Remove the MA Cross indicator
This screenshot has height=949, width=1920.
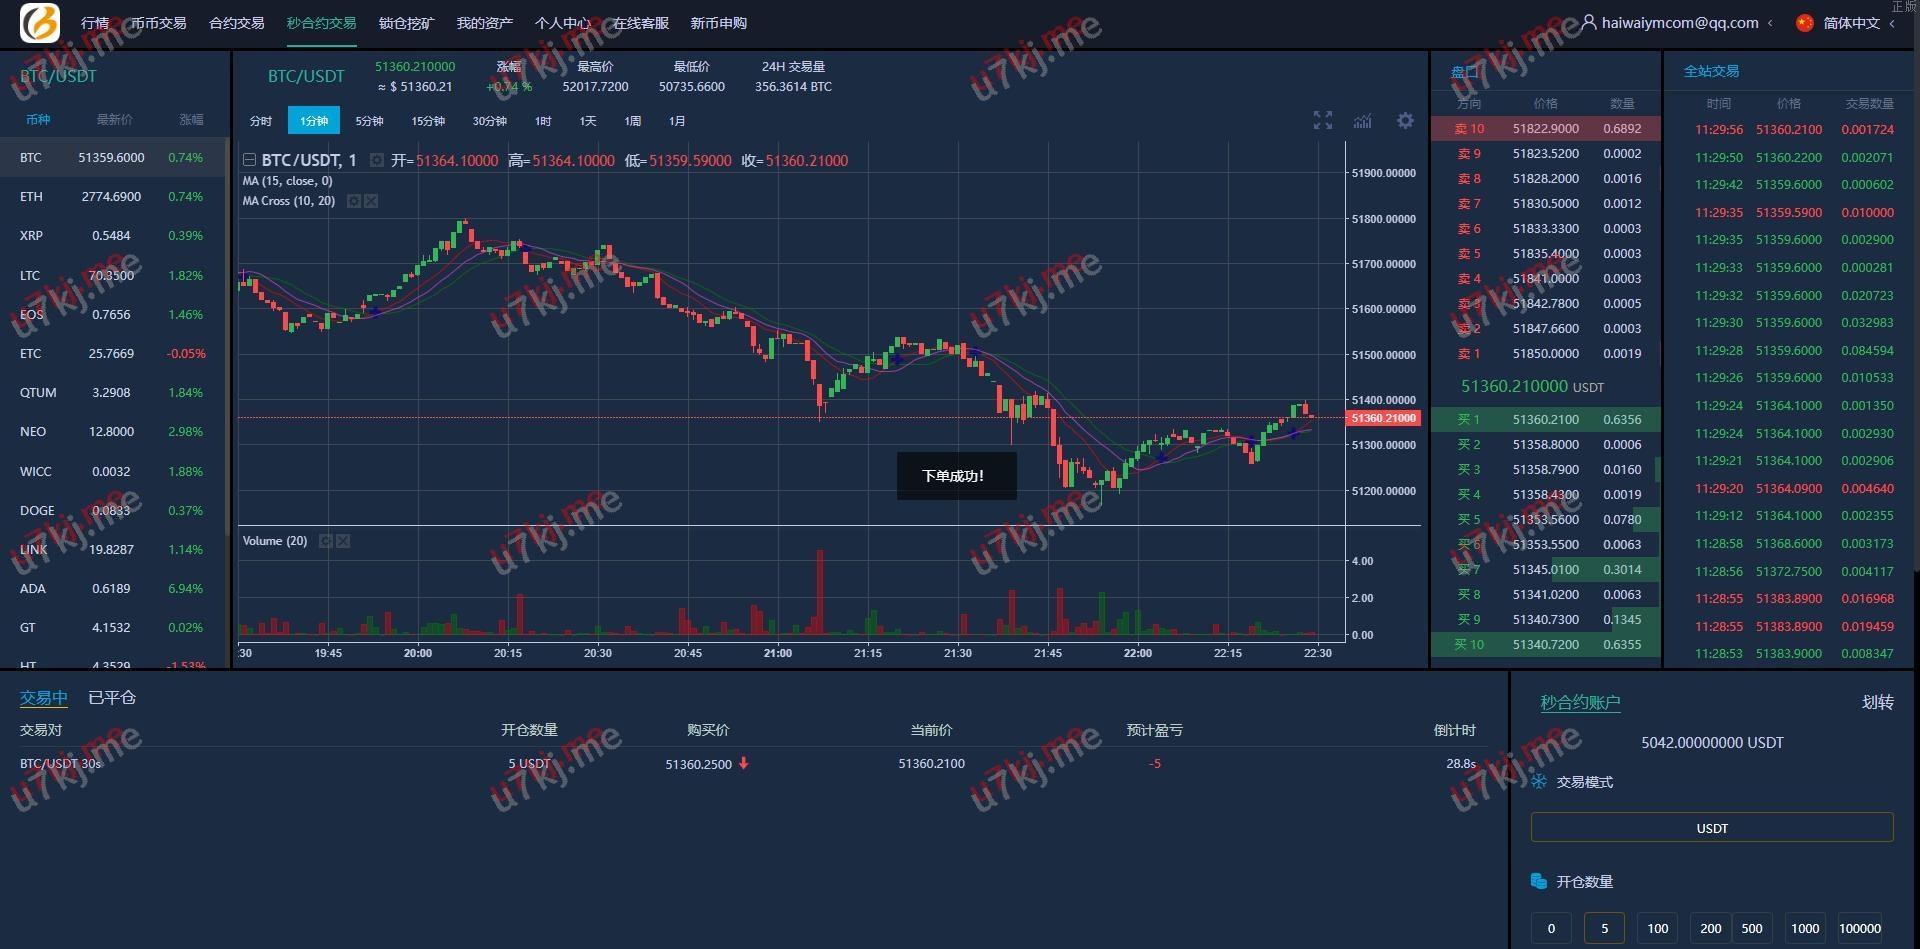371,201
